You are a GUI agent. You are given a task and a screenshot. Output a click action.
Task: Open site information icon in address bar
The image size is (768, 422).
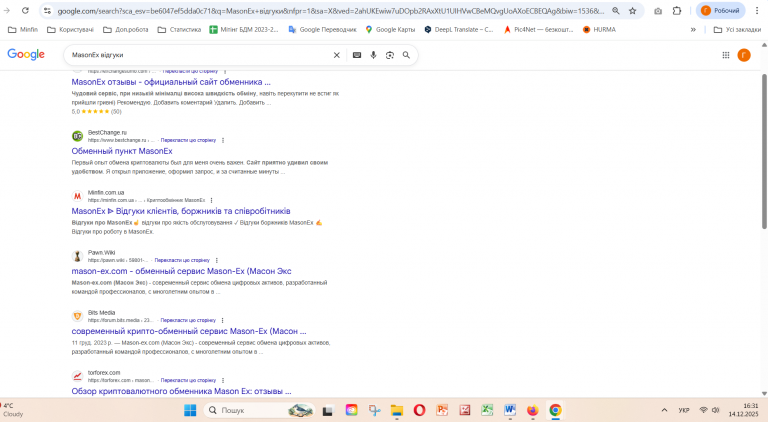click(47, 11)
